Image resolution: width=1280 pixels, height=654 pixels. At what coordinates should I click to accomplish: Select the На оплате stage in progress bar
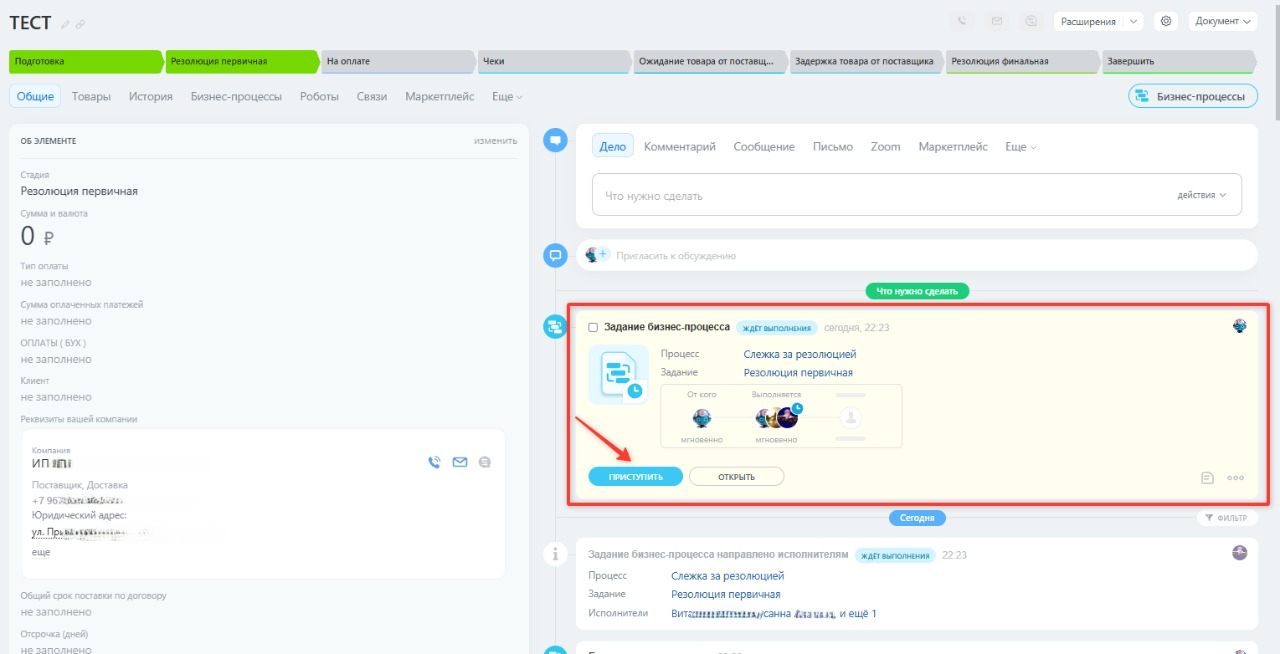coord(398,61)
